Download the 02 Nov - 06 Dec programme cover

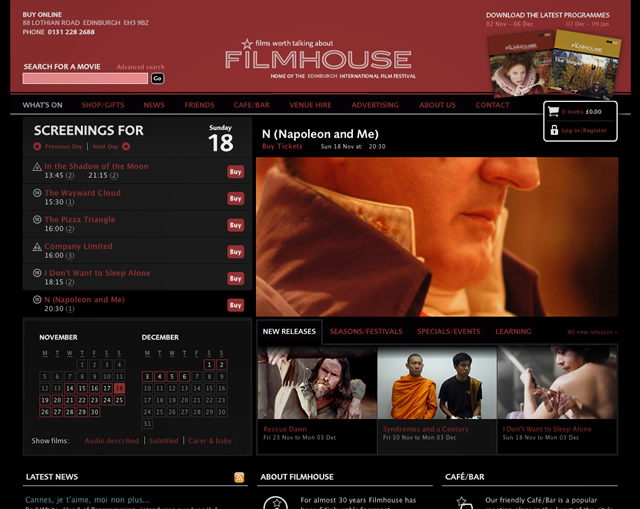pos(521,64)
